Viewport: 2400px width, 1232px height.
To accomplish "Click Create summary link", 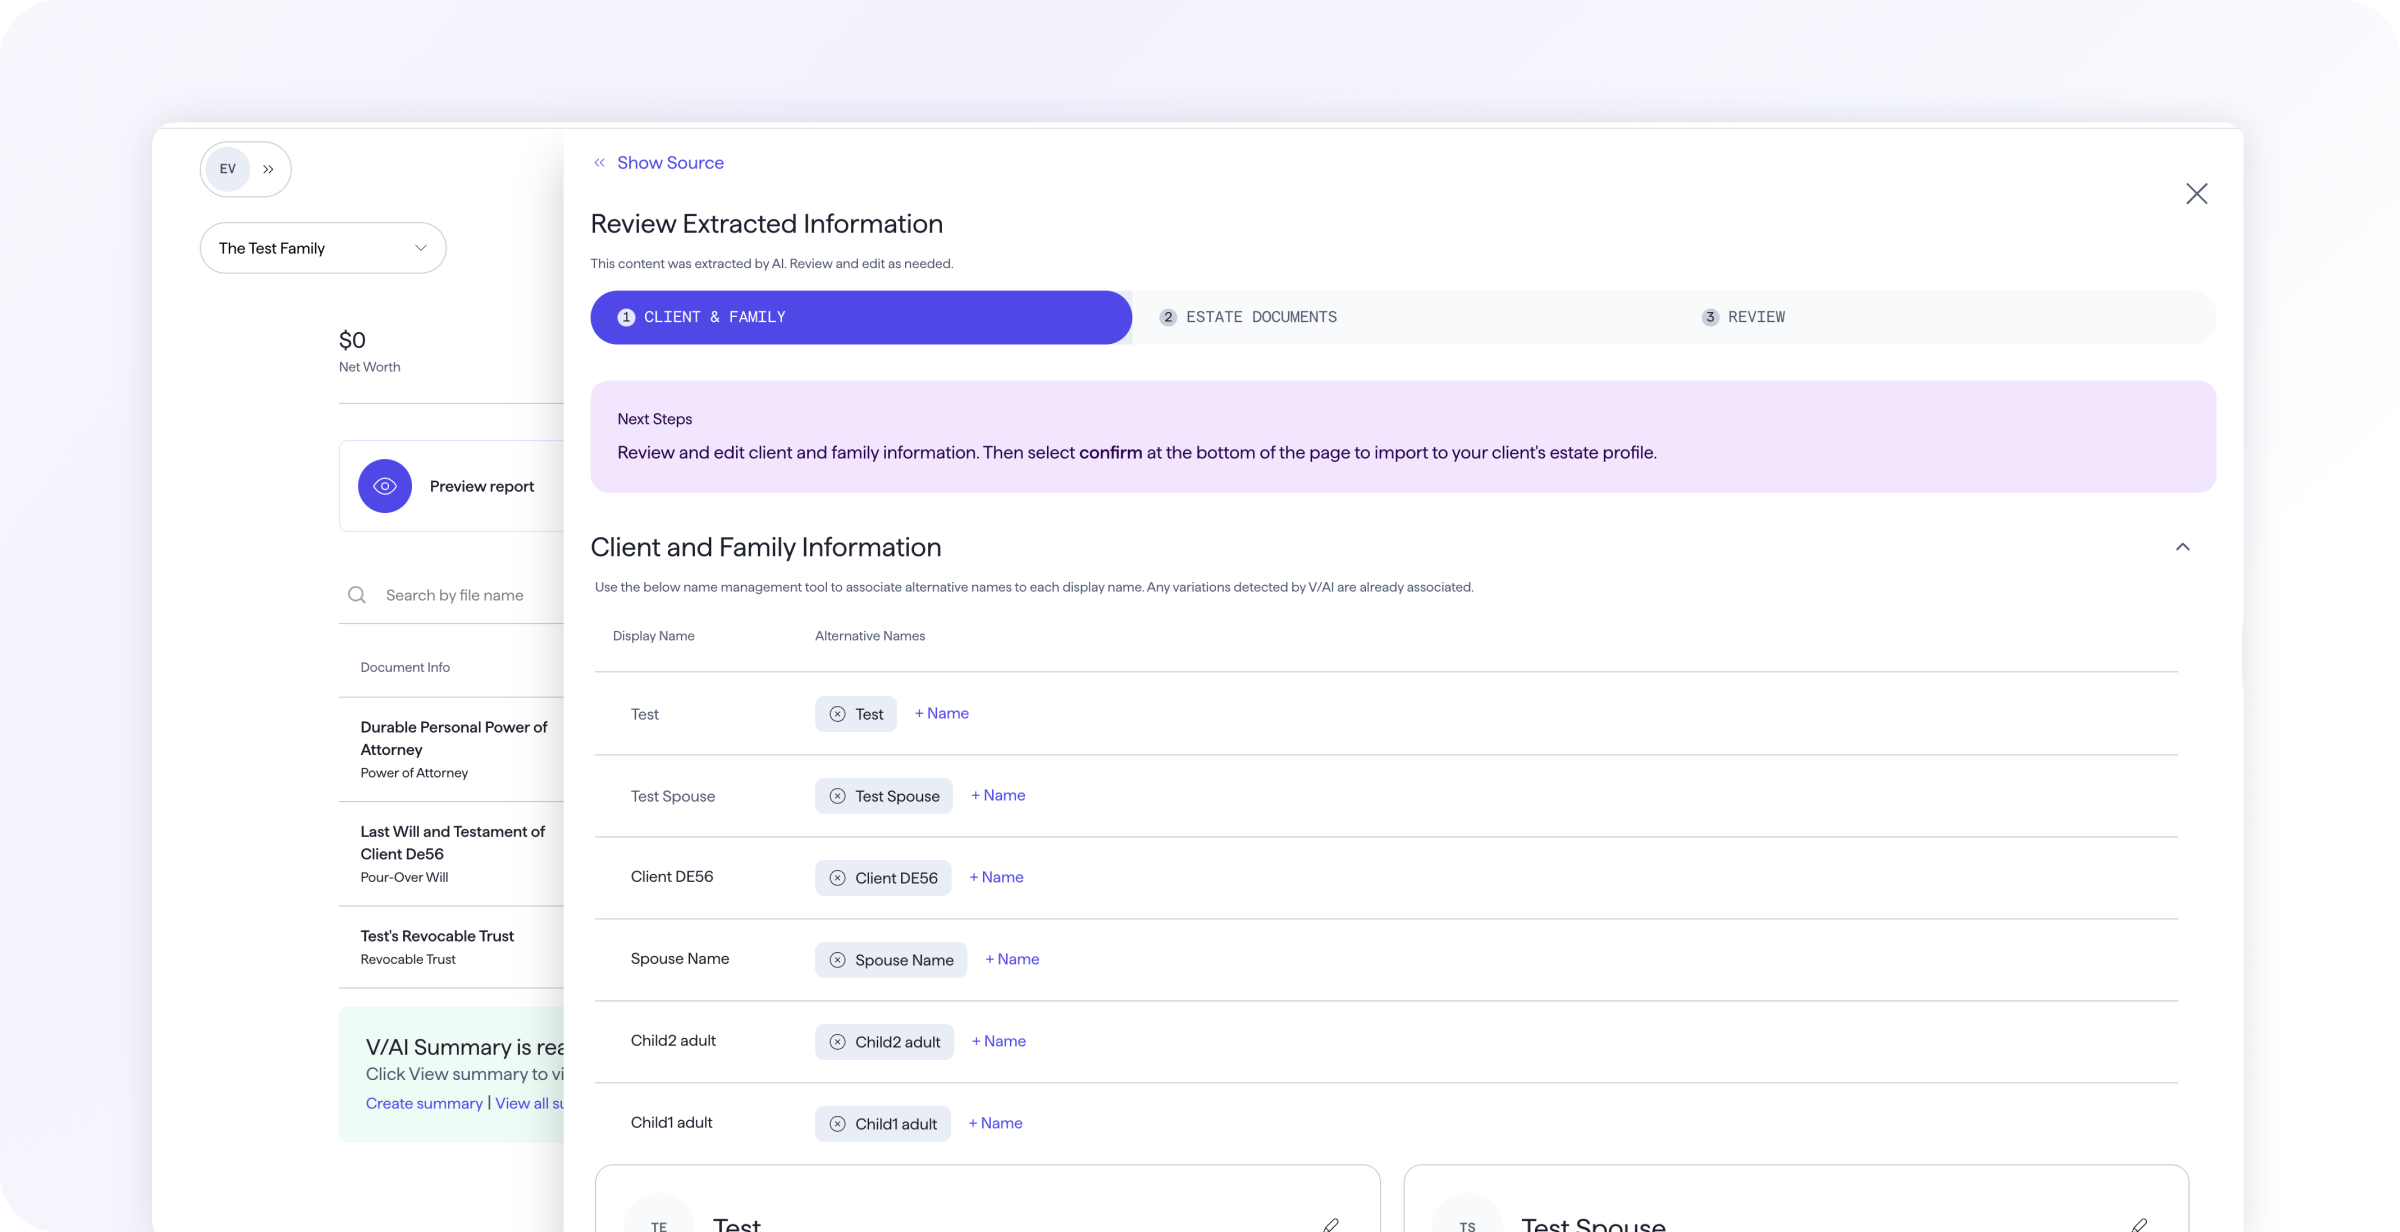I will point(424,1103).
